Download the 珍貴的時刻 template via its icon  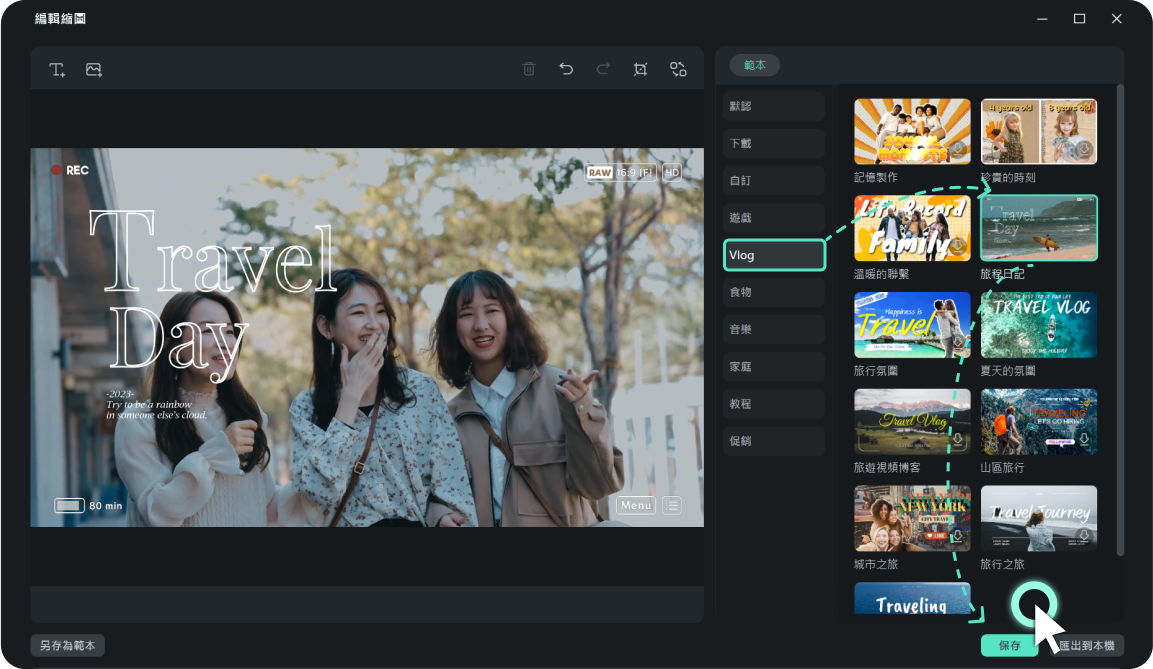point(1084,149)
